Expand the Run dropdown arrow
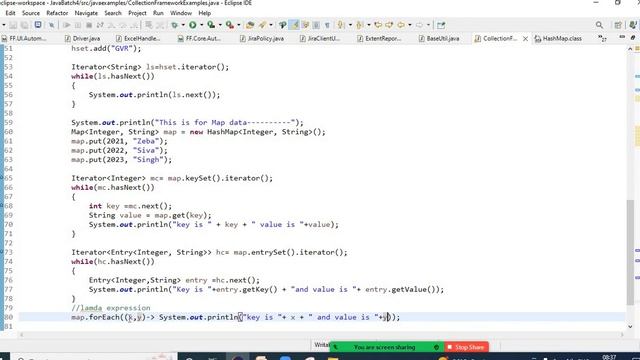Screen dimensions: 640x360 (201, 25)
